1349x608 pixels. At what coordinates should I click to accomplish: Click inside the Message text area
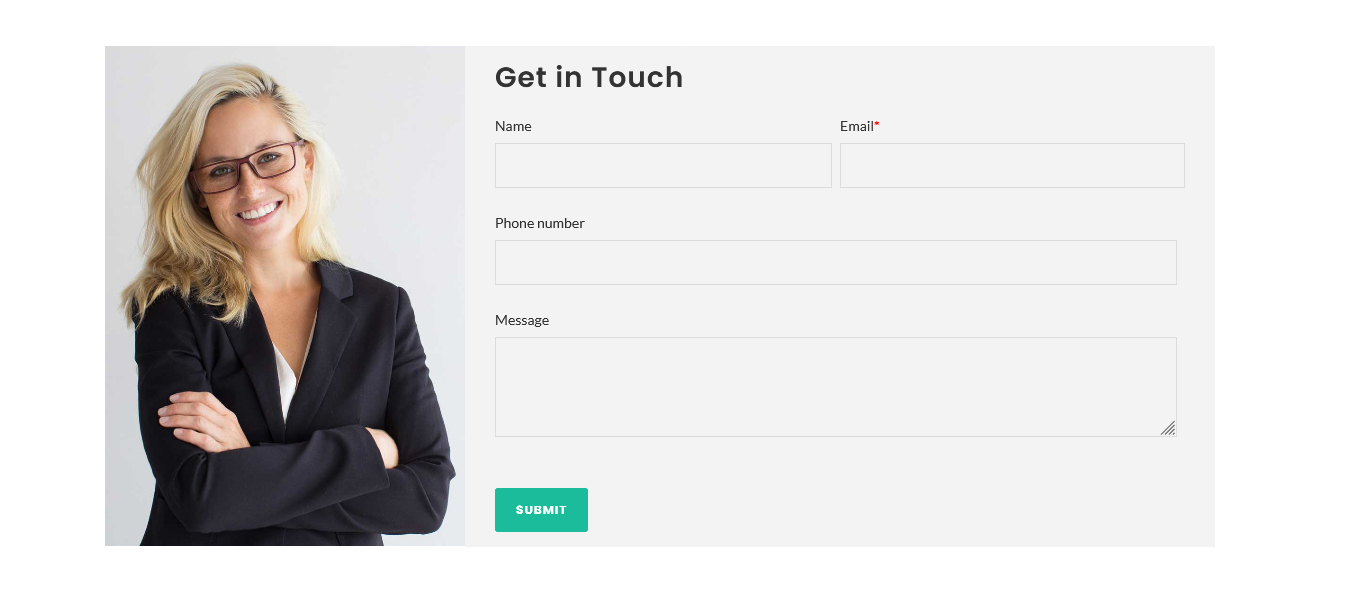pyautogui.click(x=835, y=387)
